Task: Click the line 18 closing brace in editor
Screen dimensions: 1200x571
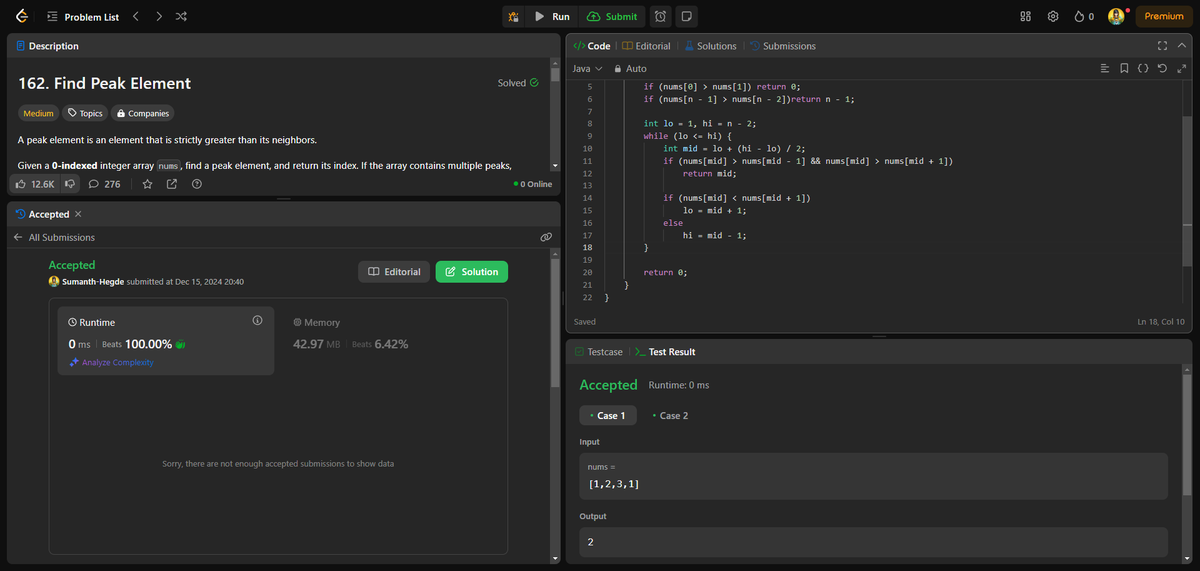Action: (x=646, y=246)
